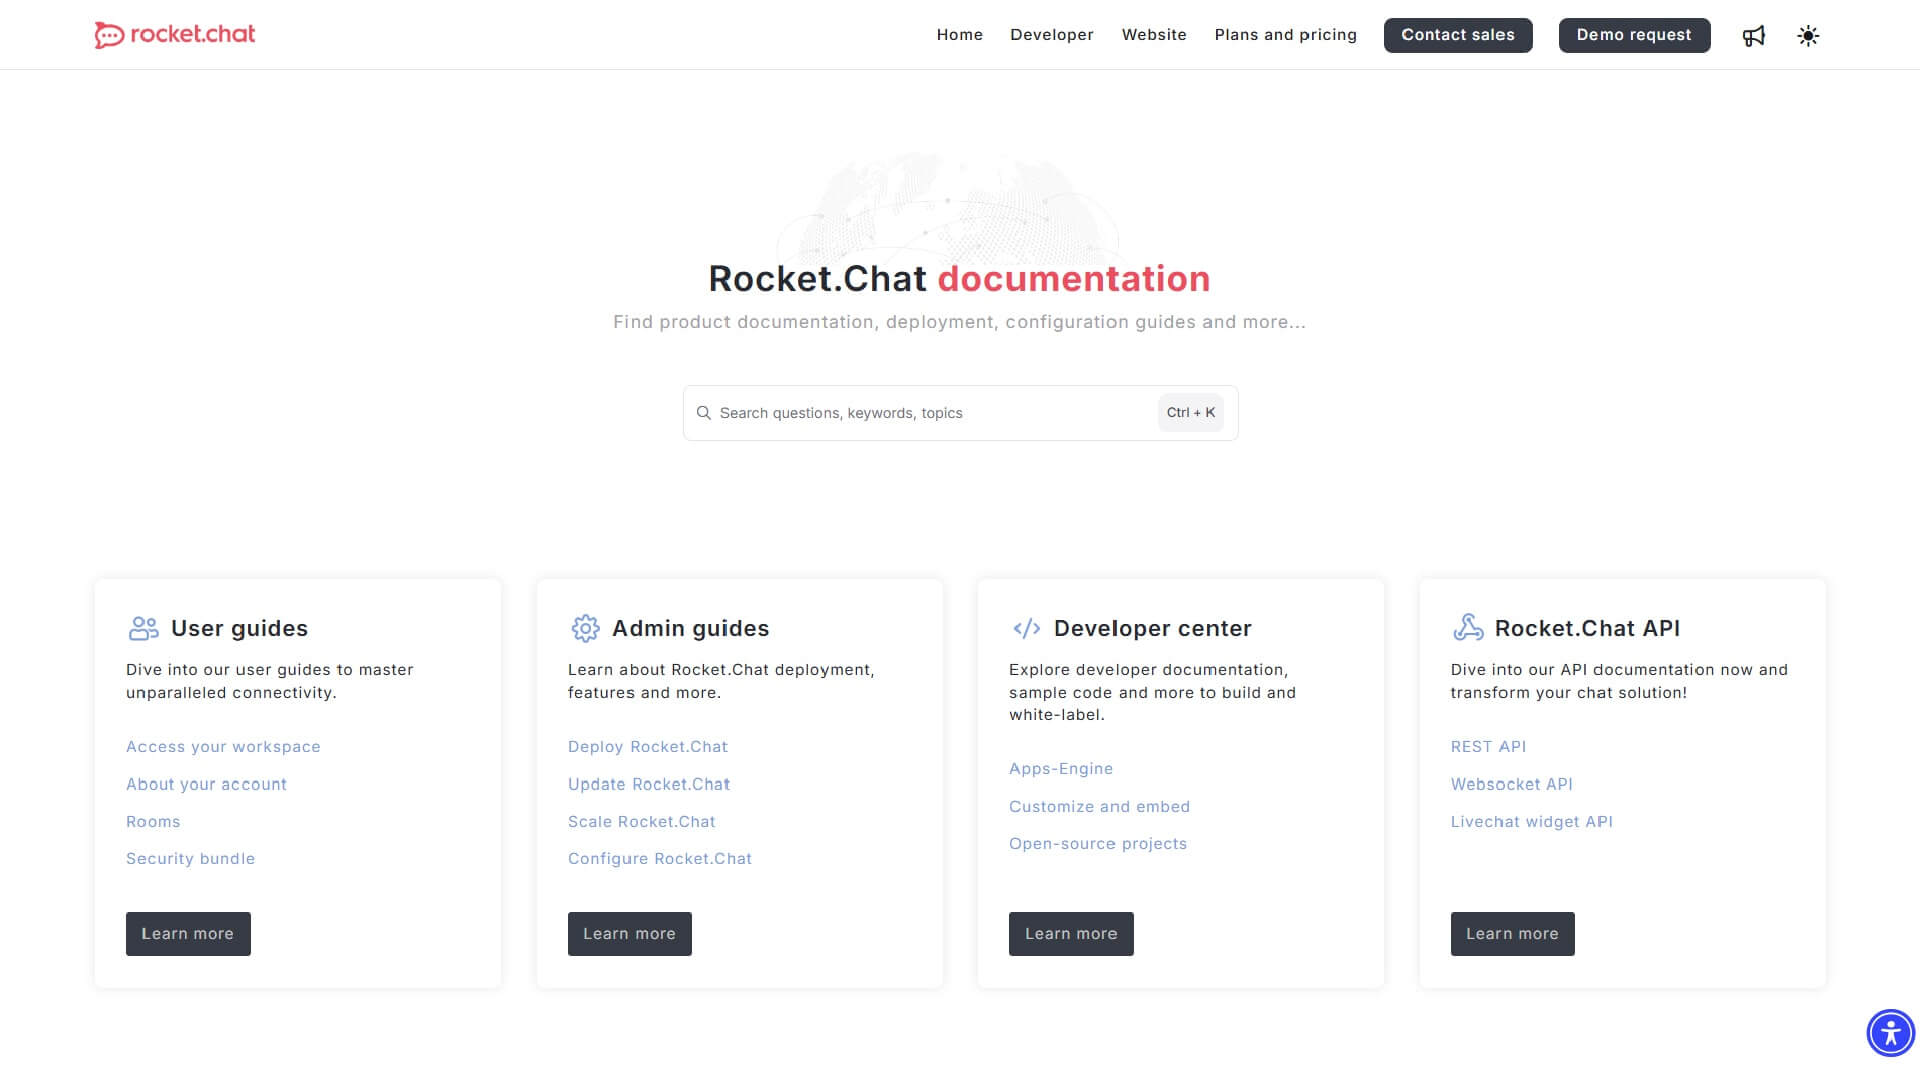The height and width of the screenshot is (1080, 1920).
Task: Click the Contact sales button
Action: pos(1458,35)
